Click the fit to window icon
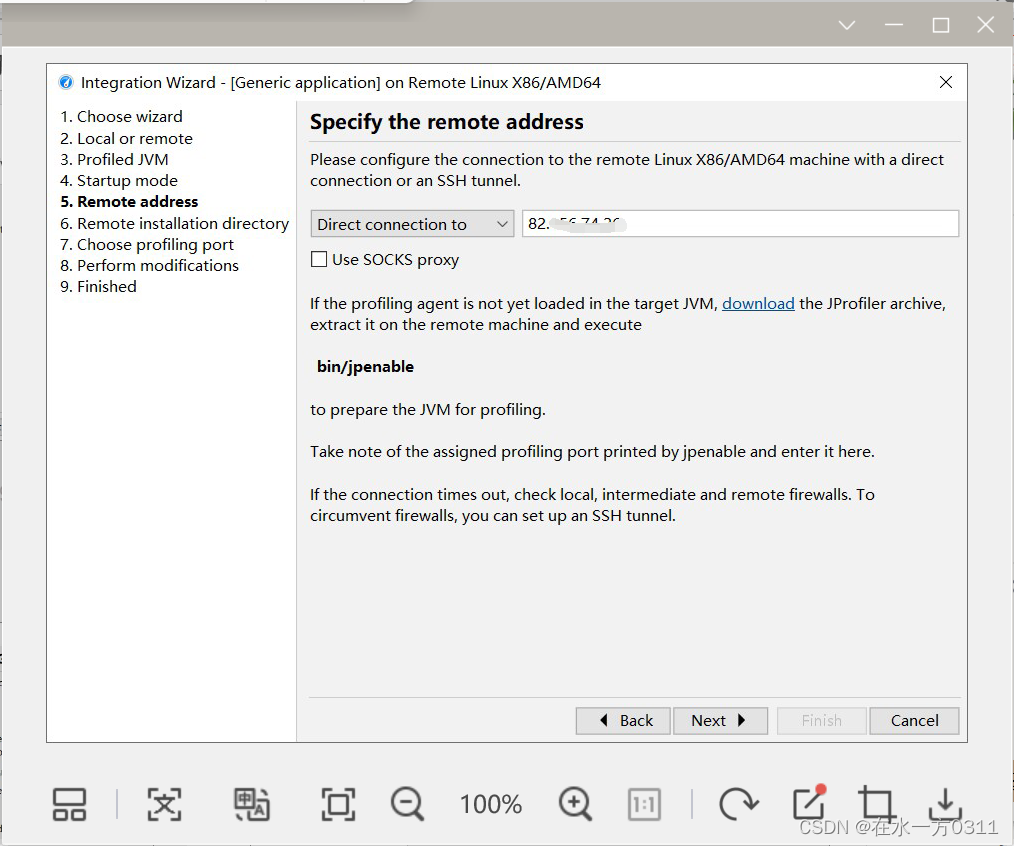 click(x=338, y=805)
